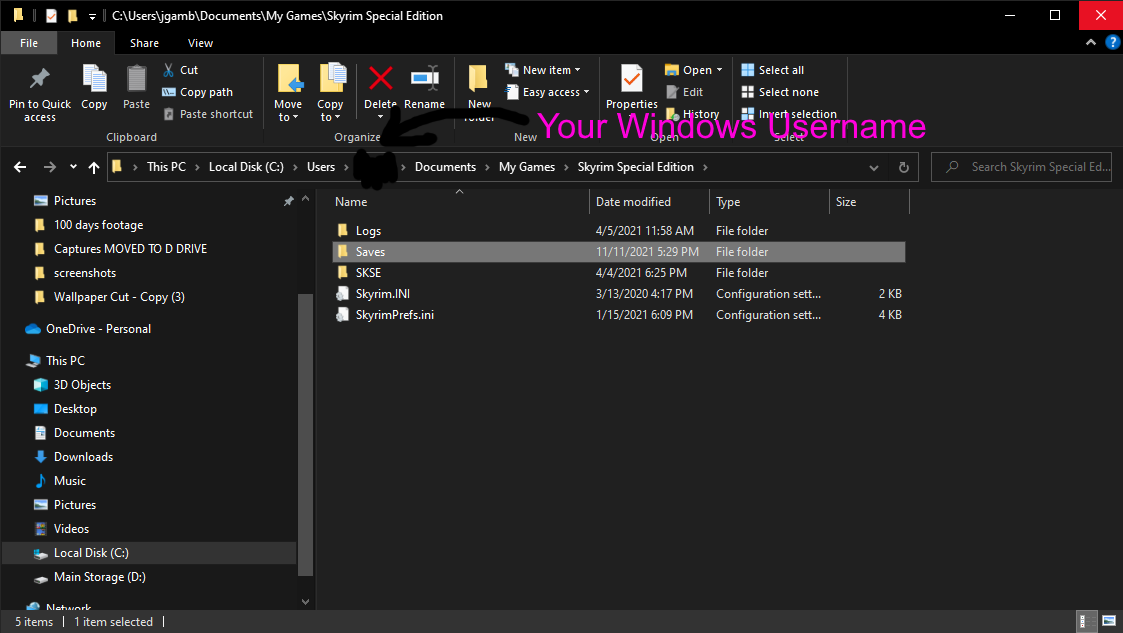Open the New item dropdown
Image resolution: width=1123 pixels, height=633 pixels.
pos(542,70)
